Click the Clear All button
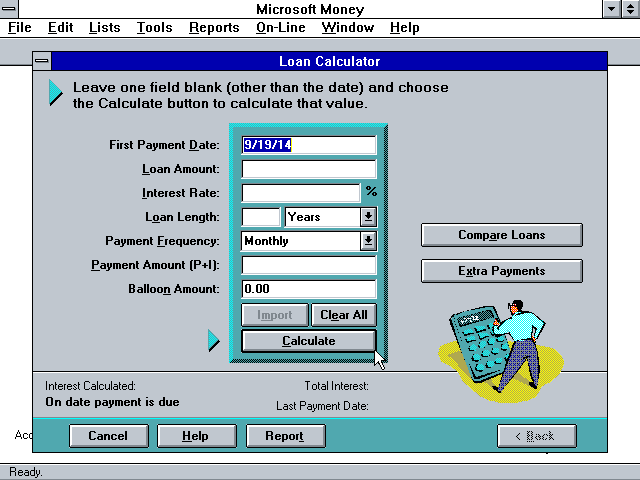The height and width of the screenshot is (480, 640). 343,315
